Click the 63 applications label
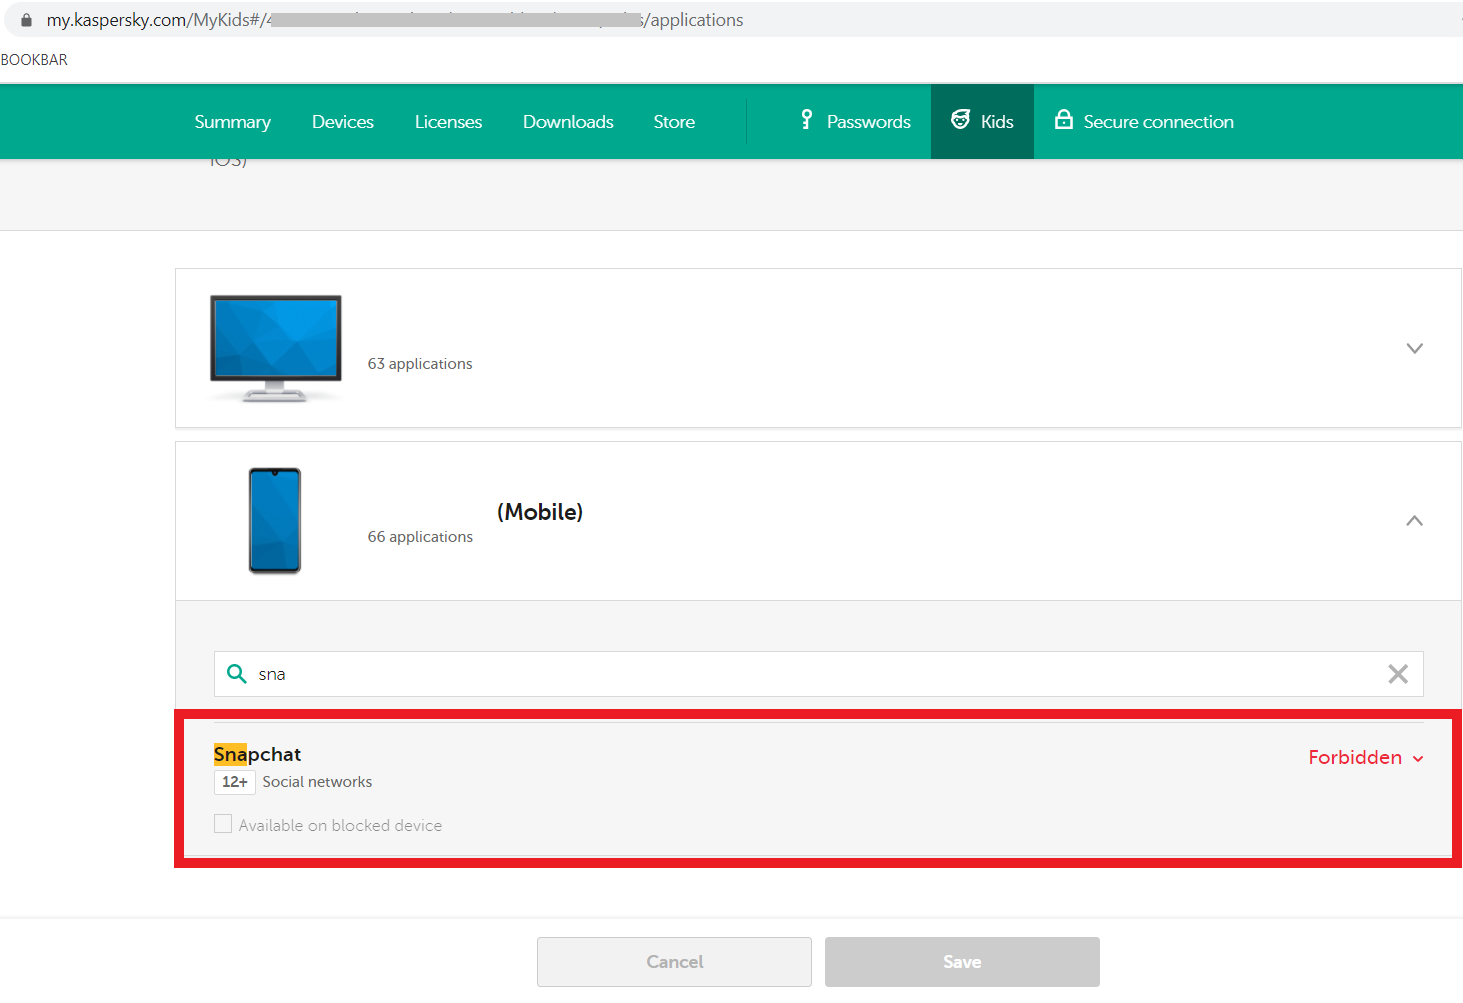This screenshot has height=1003, width=1463. [420, 364]
